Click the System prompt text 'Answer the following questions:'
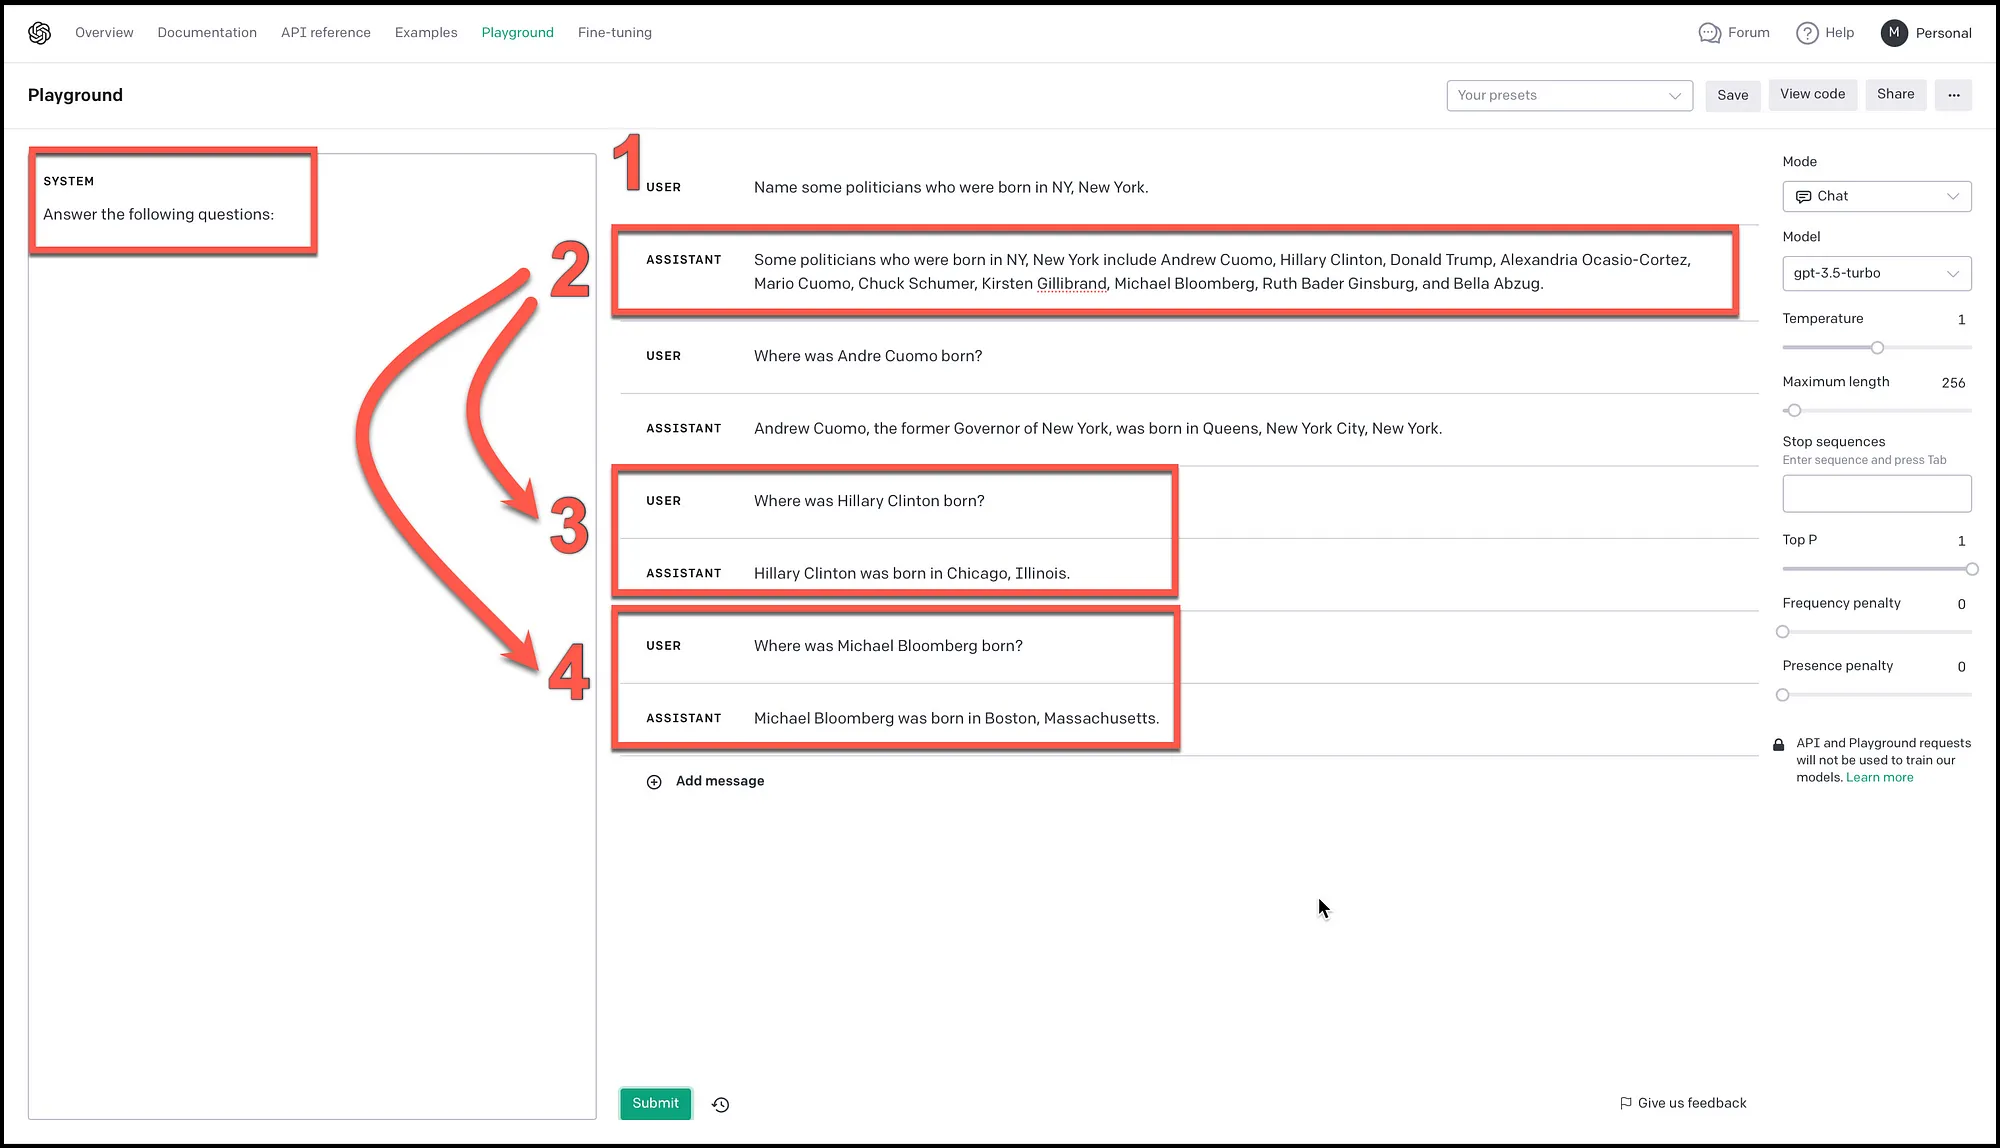Viewport: 2000px width, 1148px height. click(x=158, y=214)
